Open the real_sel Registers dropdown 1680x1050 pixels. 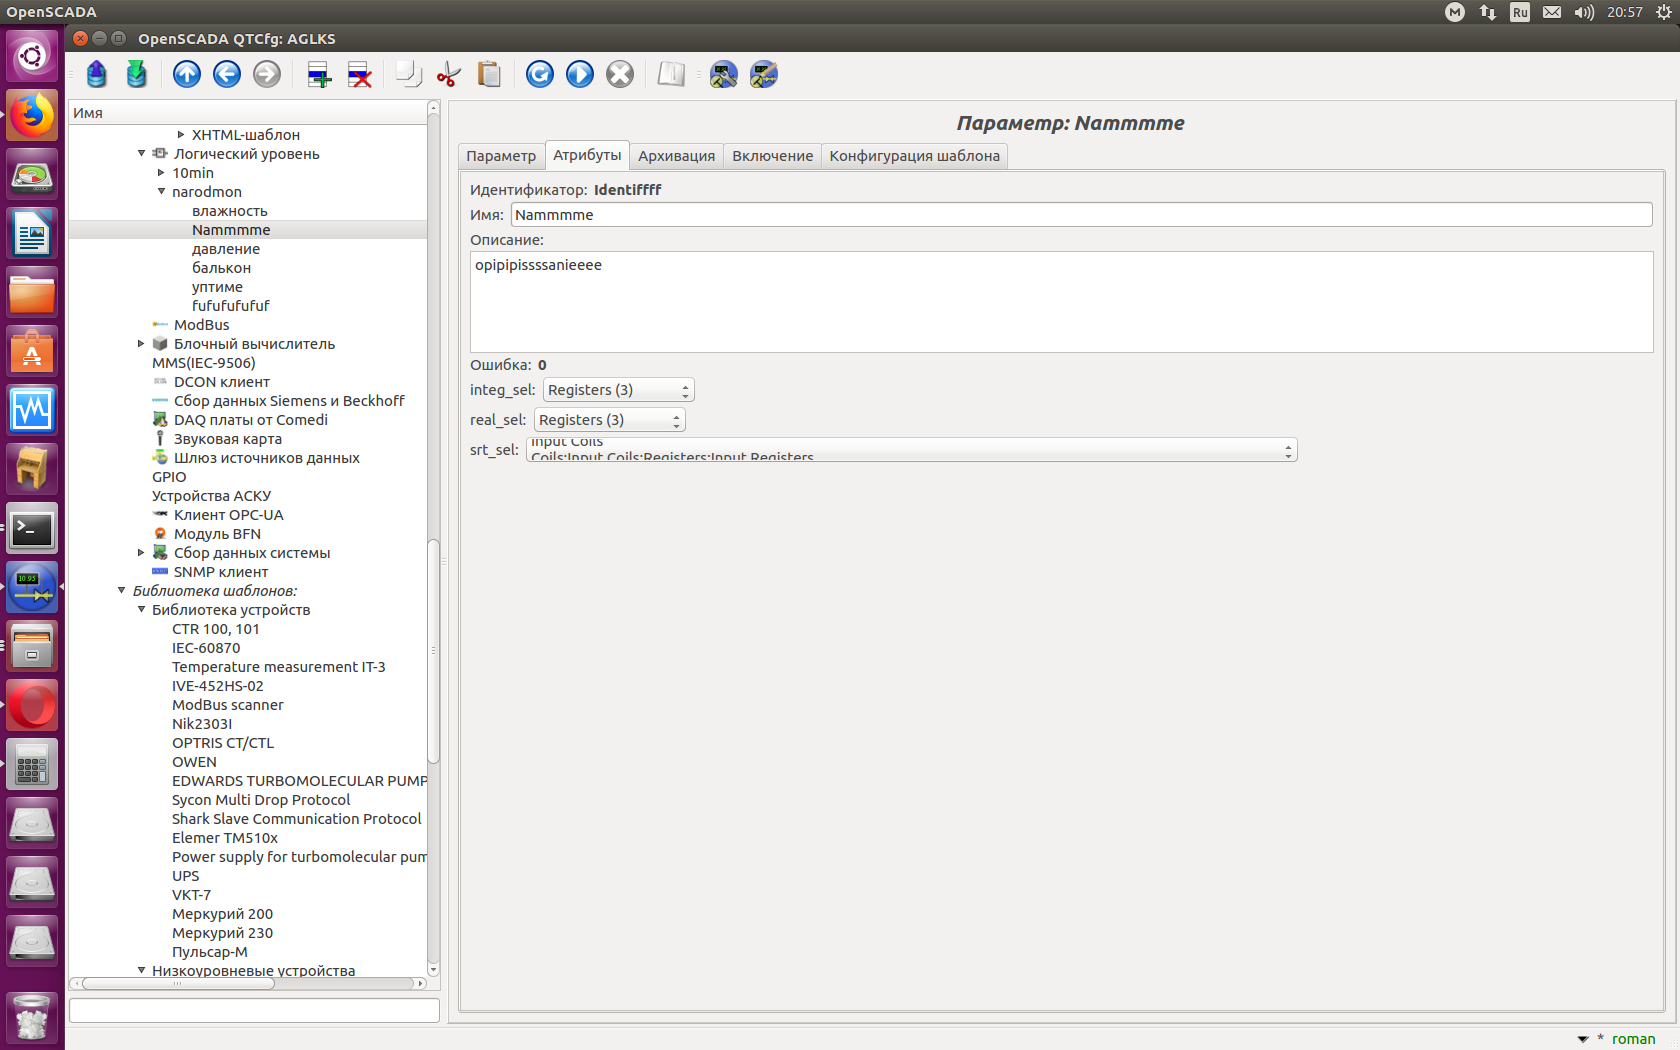[609, 420]
